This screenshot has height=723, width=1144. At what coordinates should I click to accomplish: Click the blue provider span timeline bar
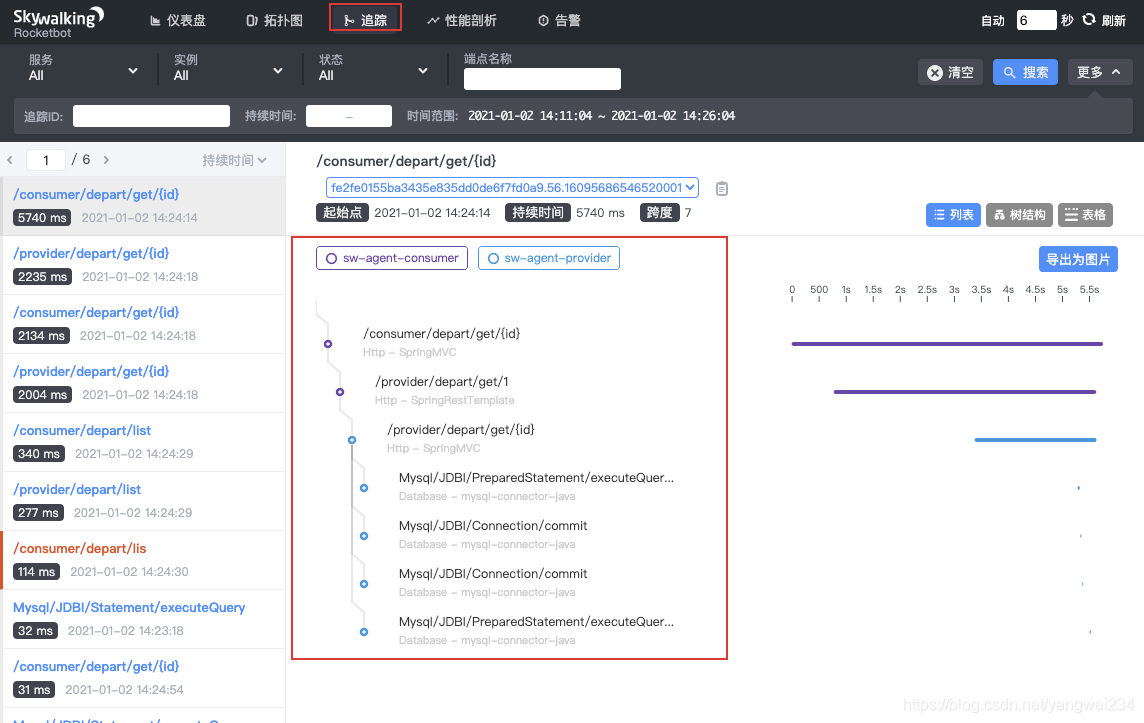tap(1035, 440)
